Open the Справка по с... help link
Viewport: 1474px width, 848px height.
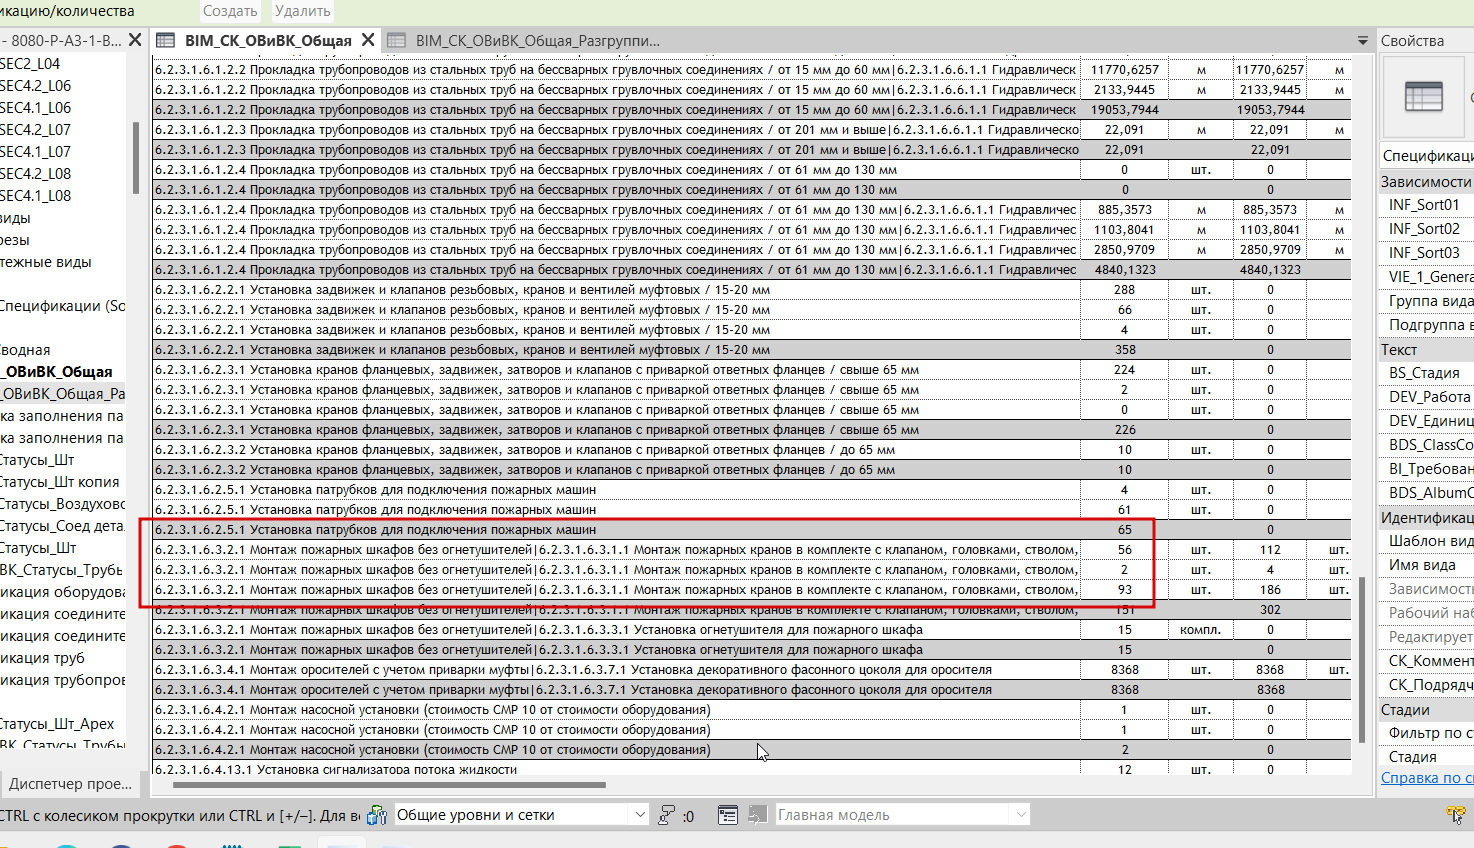[x=1427, y=778]
